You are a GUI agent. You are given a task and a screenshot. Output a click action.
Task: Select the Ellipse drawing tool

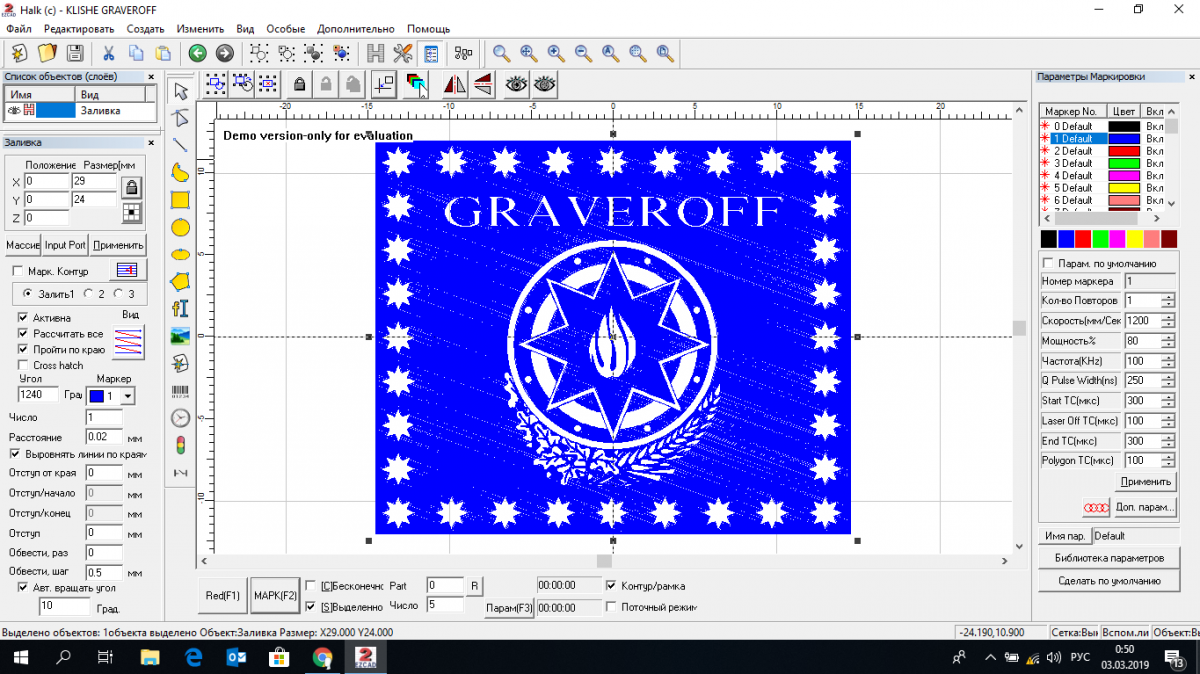pos(181,254)
